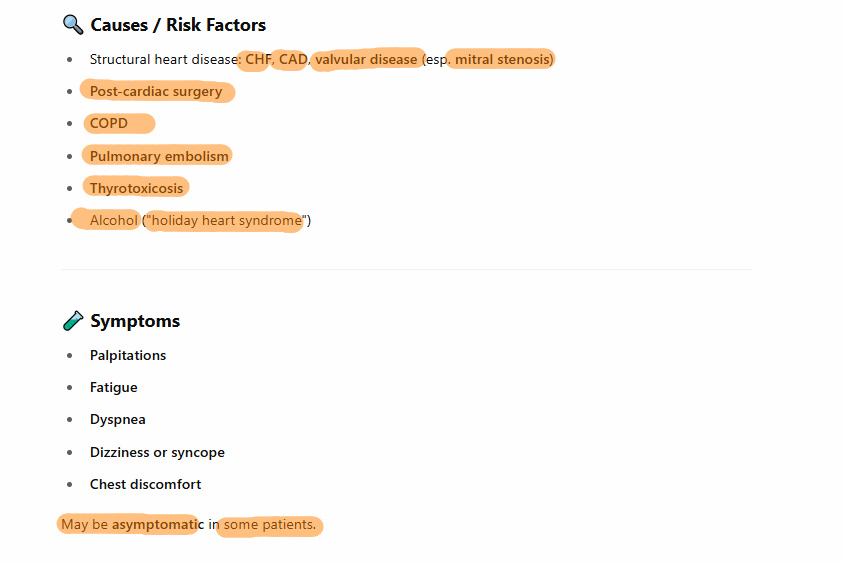Click the "Fatigue" symptom bullet
The height and width of the screenshot is (563, 842).
[x=113, y=387]
